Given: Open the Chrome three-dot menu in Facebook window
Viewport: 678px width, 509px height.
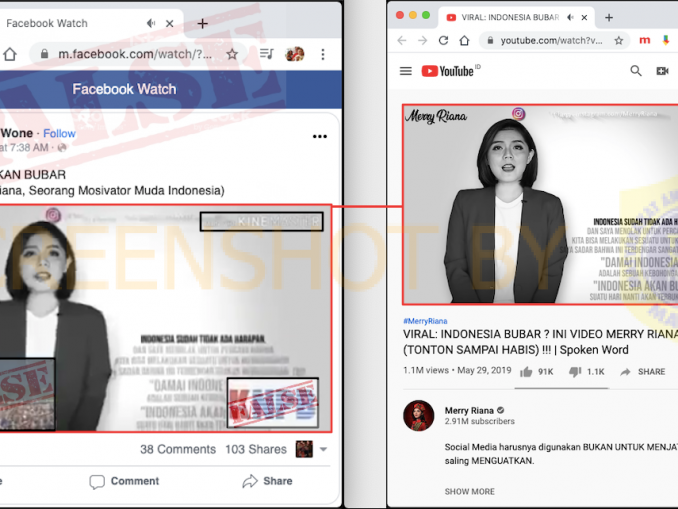Looking at the screenshot, I should (323, 54).
